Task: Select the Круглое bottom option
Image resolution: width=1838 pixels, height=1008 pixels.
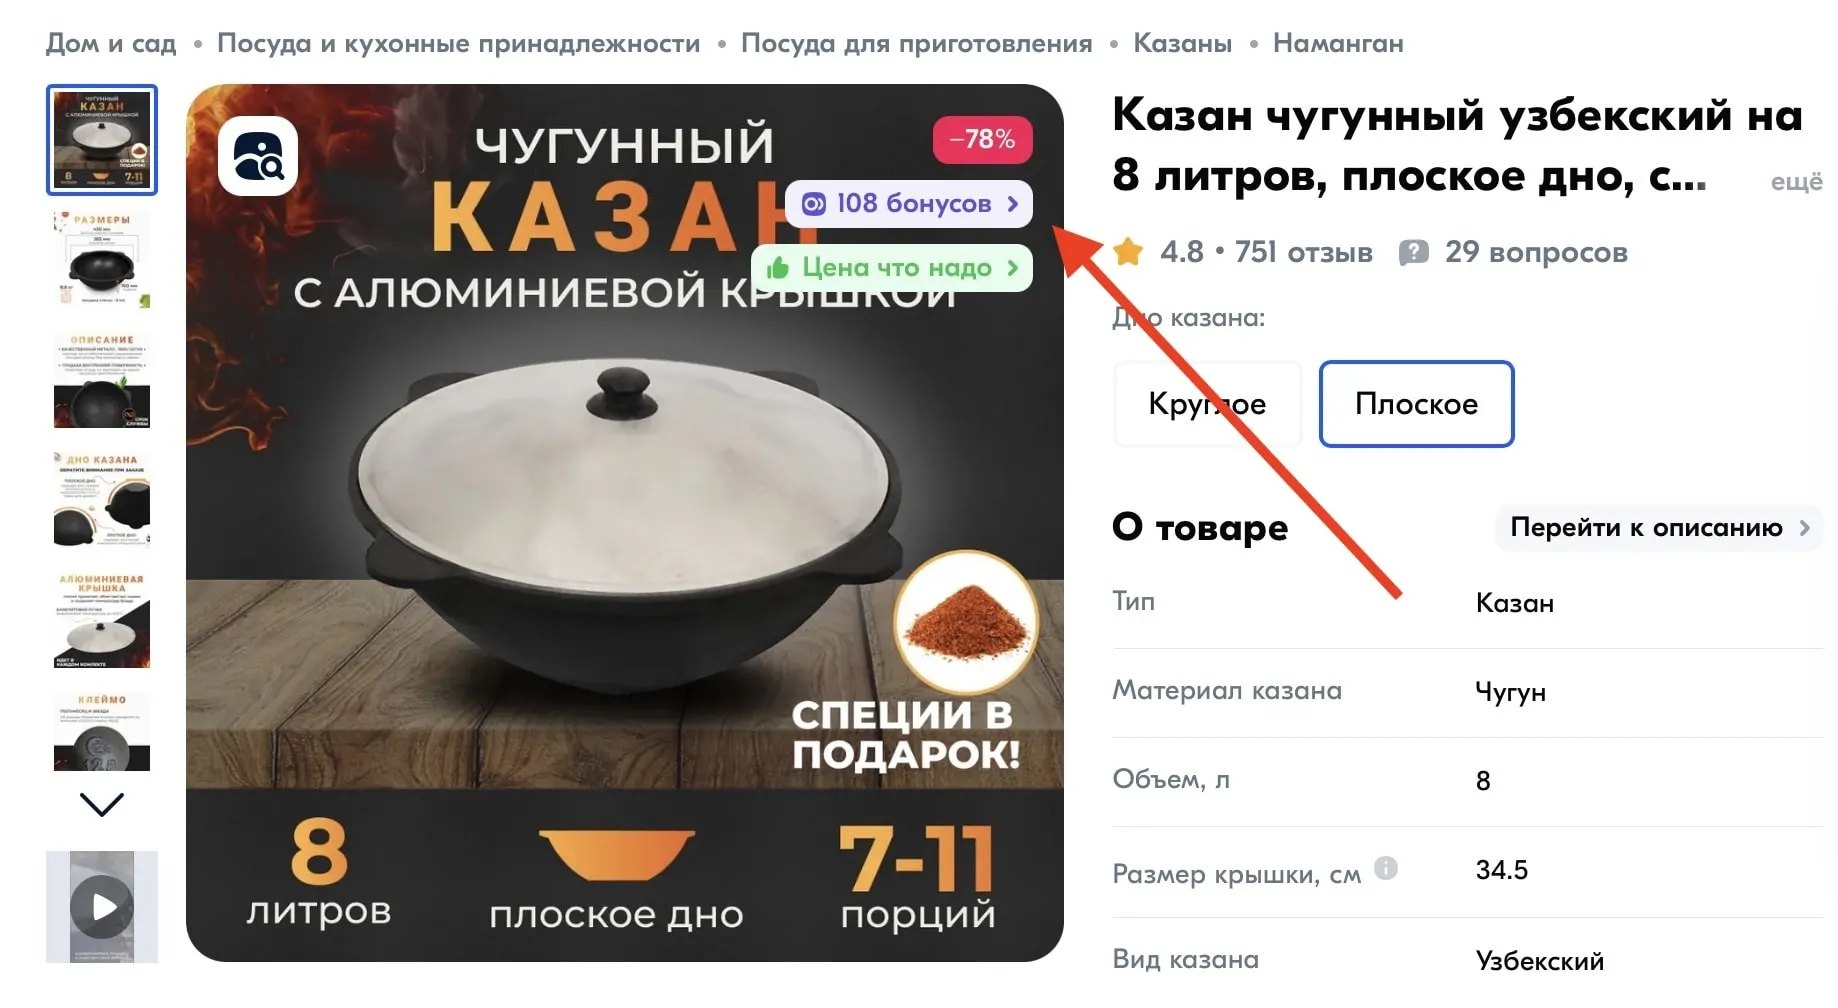Action: [x=1207, y=404]
